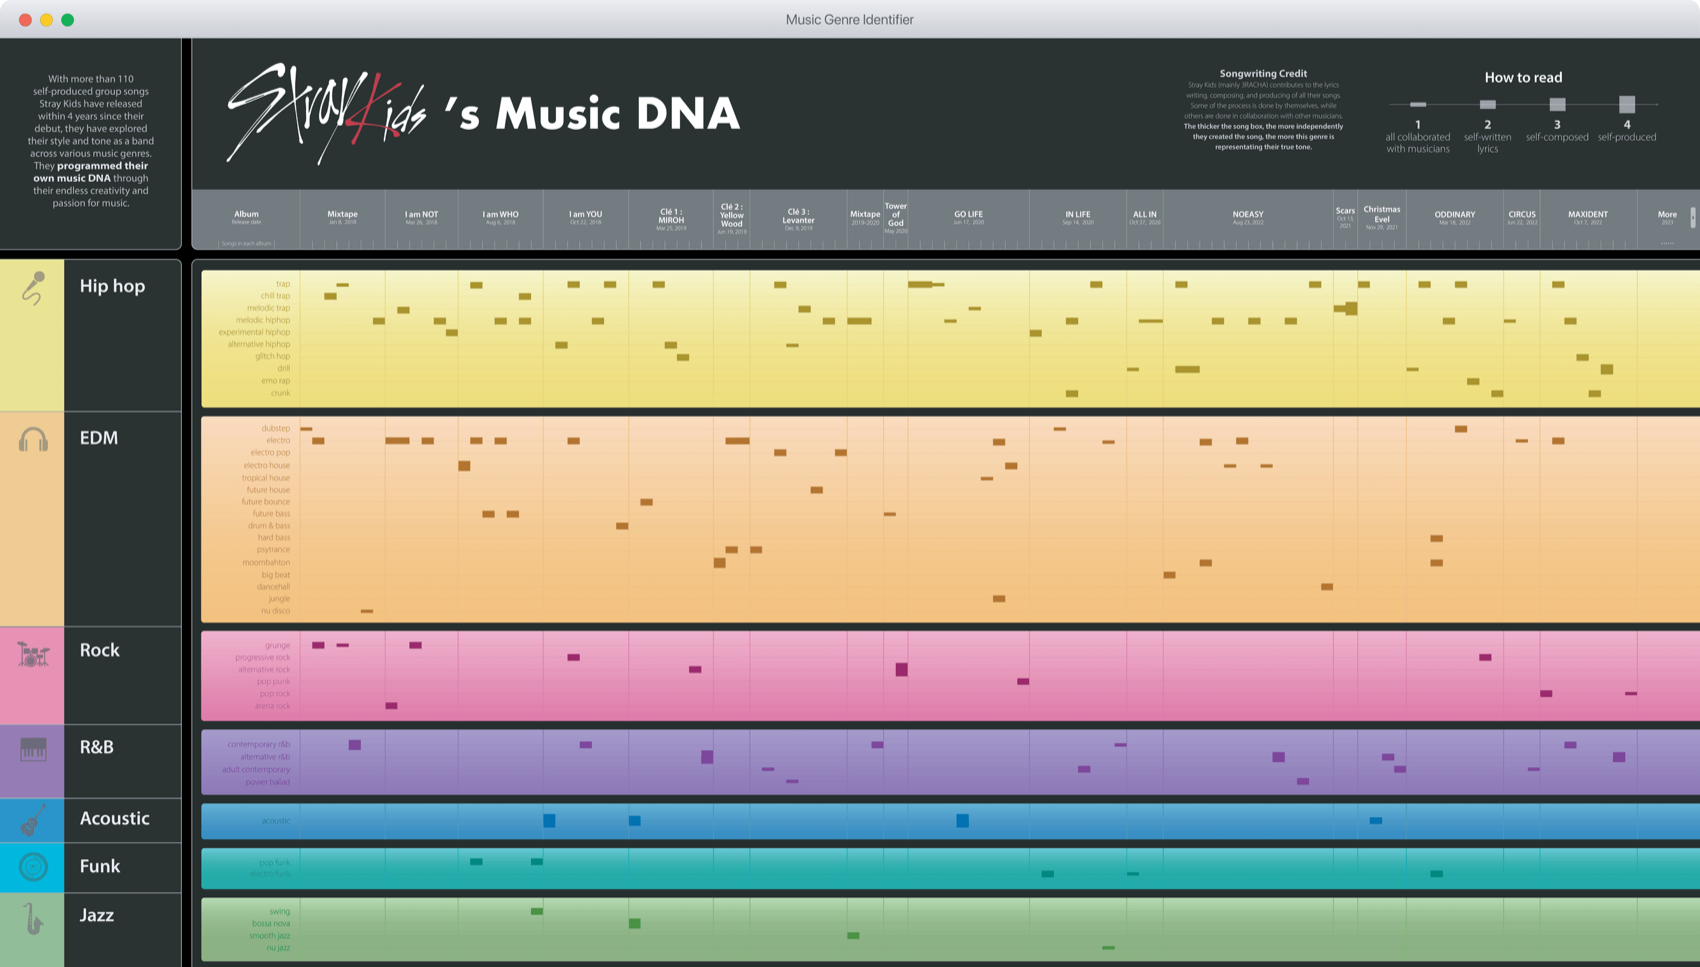Select the Funk genre label
Image resolution: width=1700 pixels, height=967 pixels.
[x=99, y=866]
